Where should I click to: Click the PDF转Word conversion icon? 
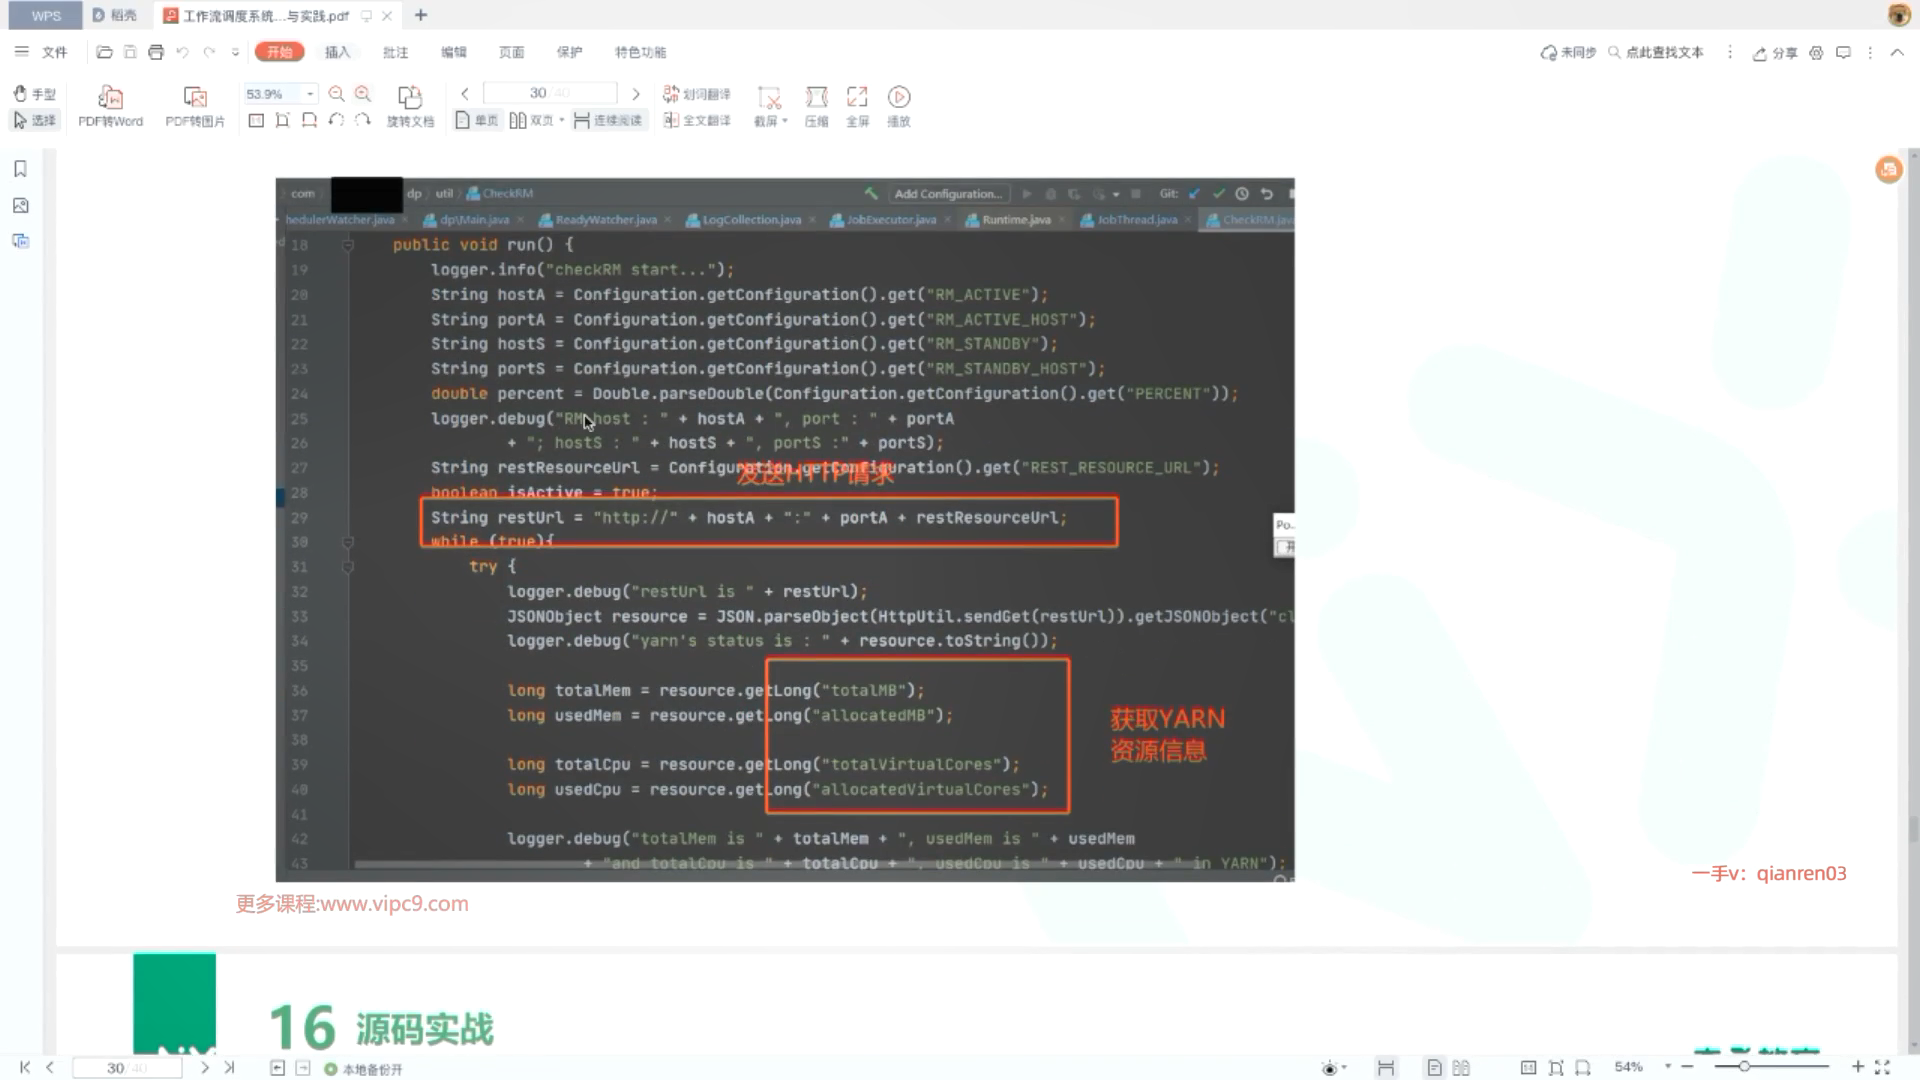point(110,97)
